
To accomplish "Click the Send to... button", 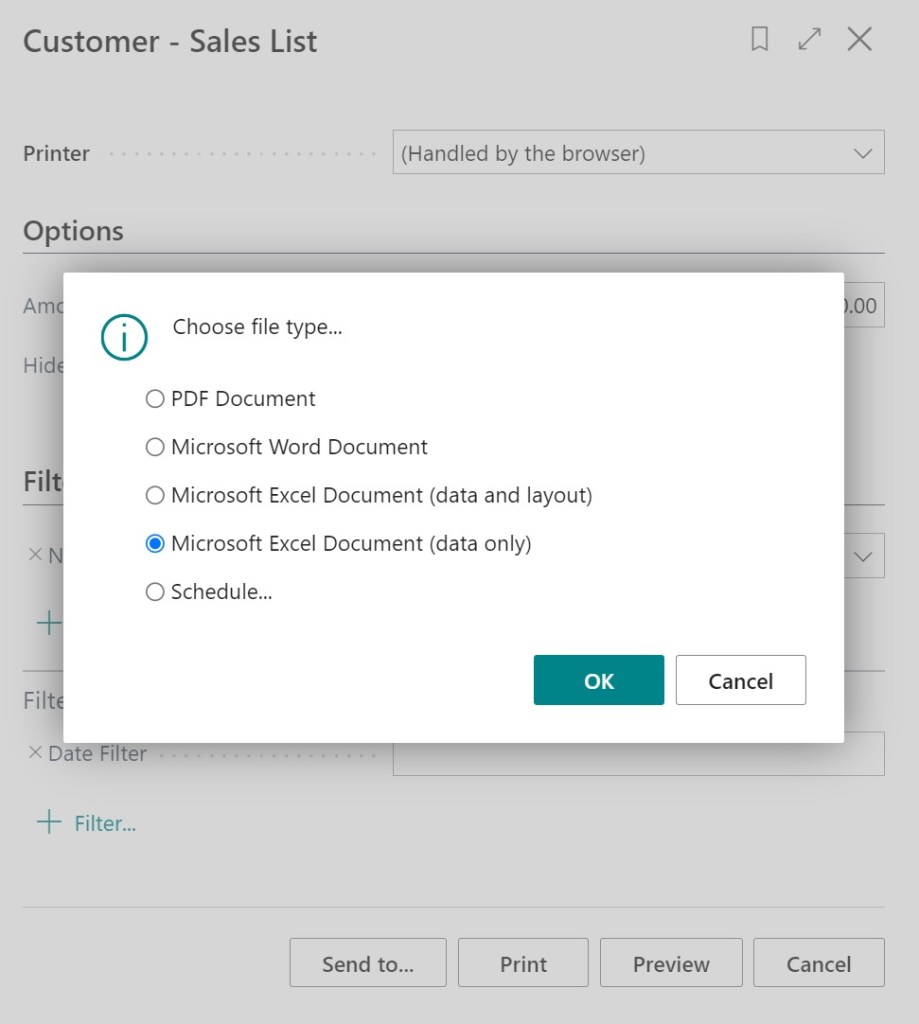I will [367, 963].
